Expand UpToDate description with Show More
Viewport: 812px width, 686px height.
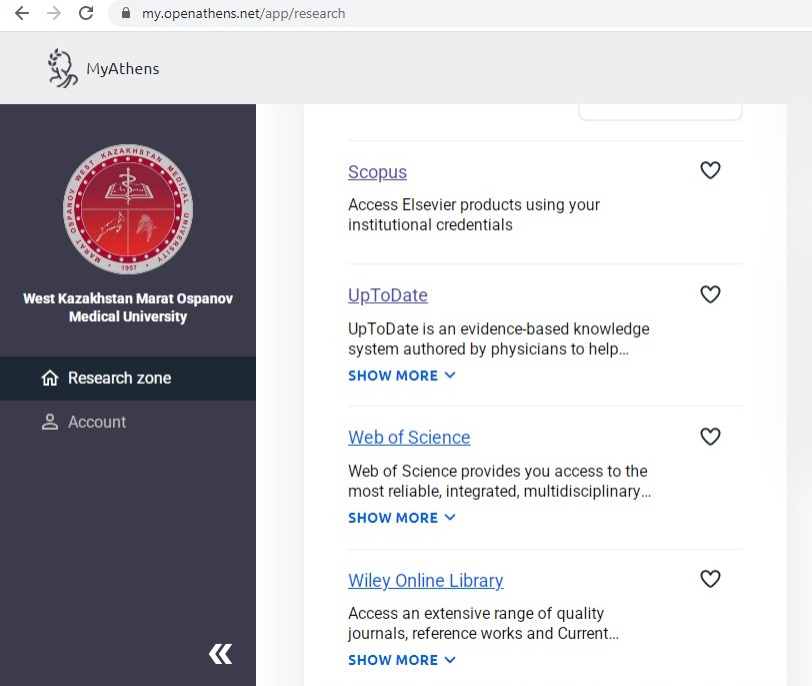click(x=401, y=376)
